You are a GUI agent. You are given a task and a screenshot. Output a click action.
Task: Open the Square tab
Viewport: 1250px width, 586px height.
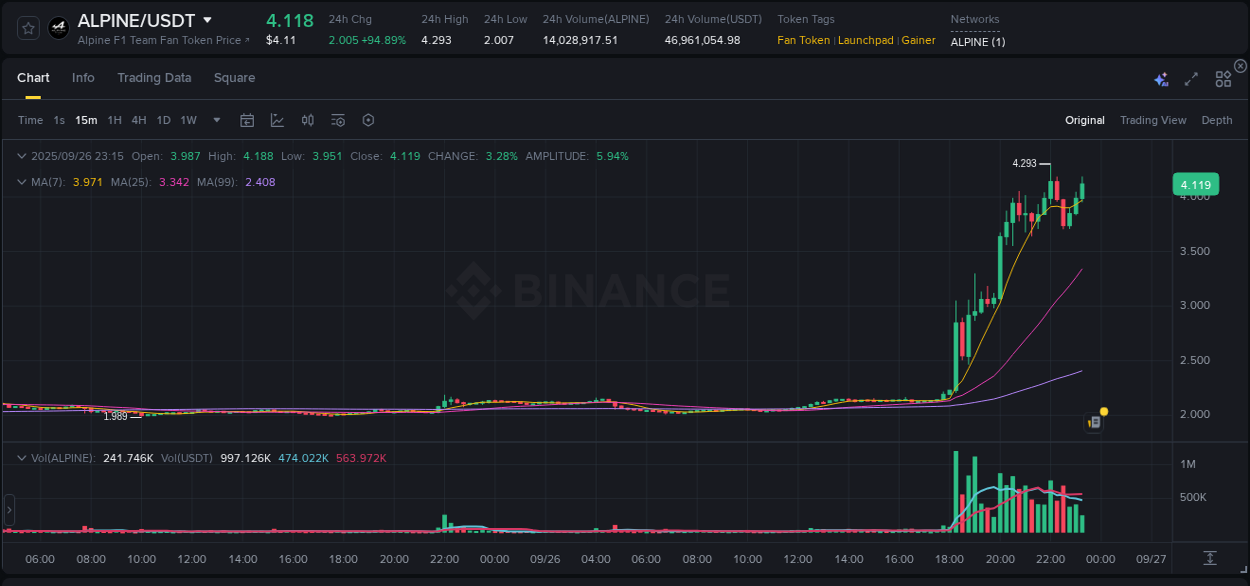234,77
